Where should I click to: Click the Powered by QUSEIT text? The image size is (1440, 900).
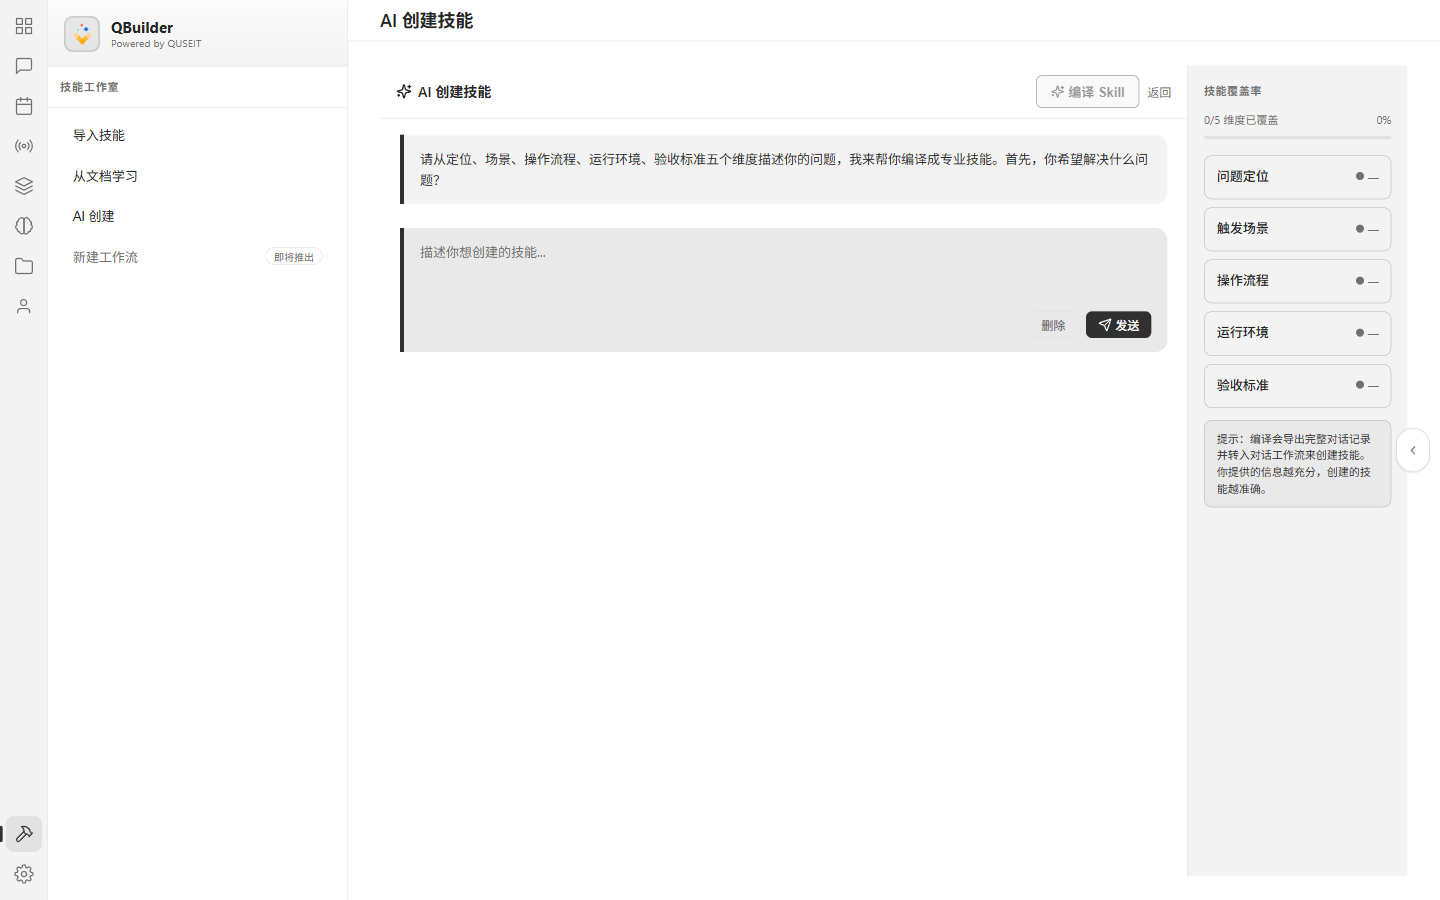coord(156,44)
